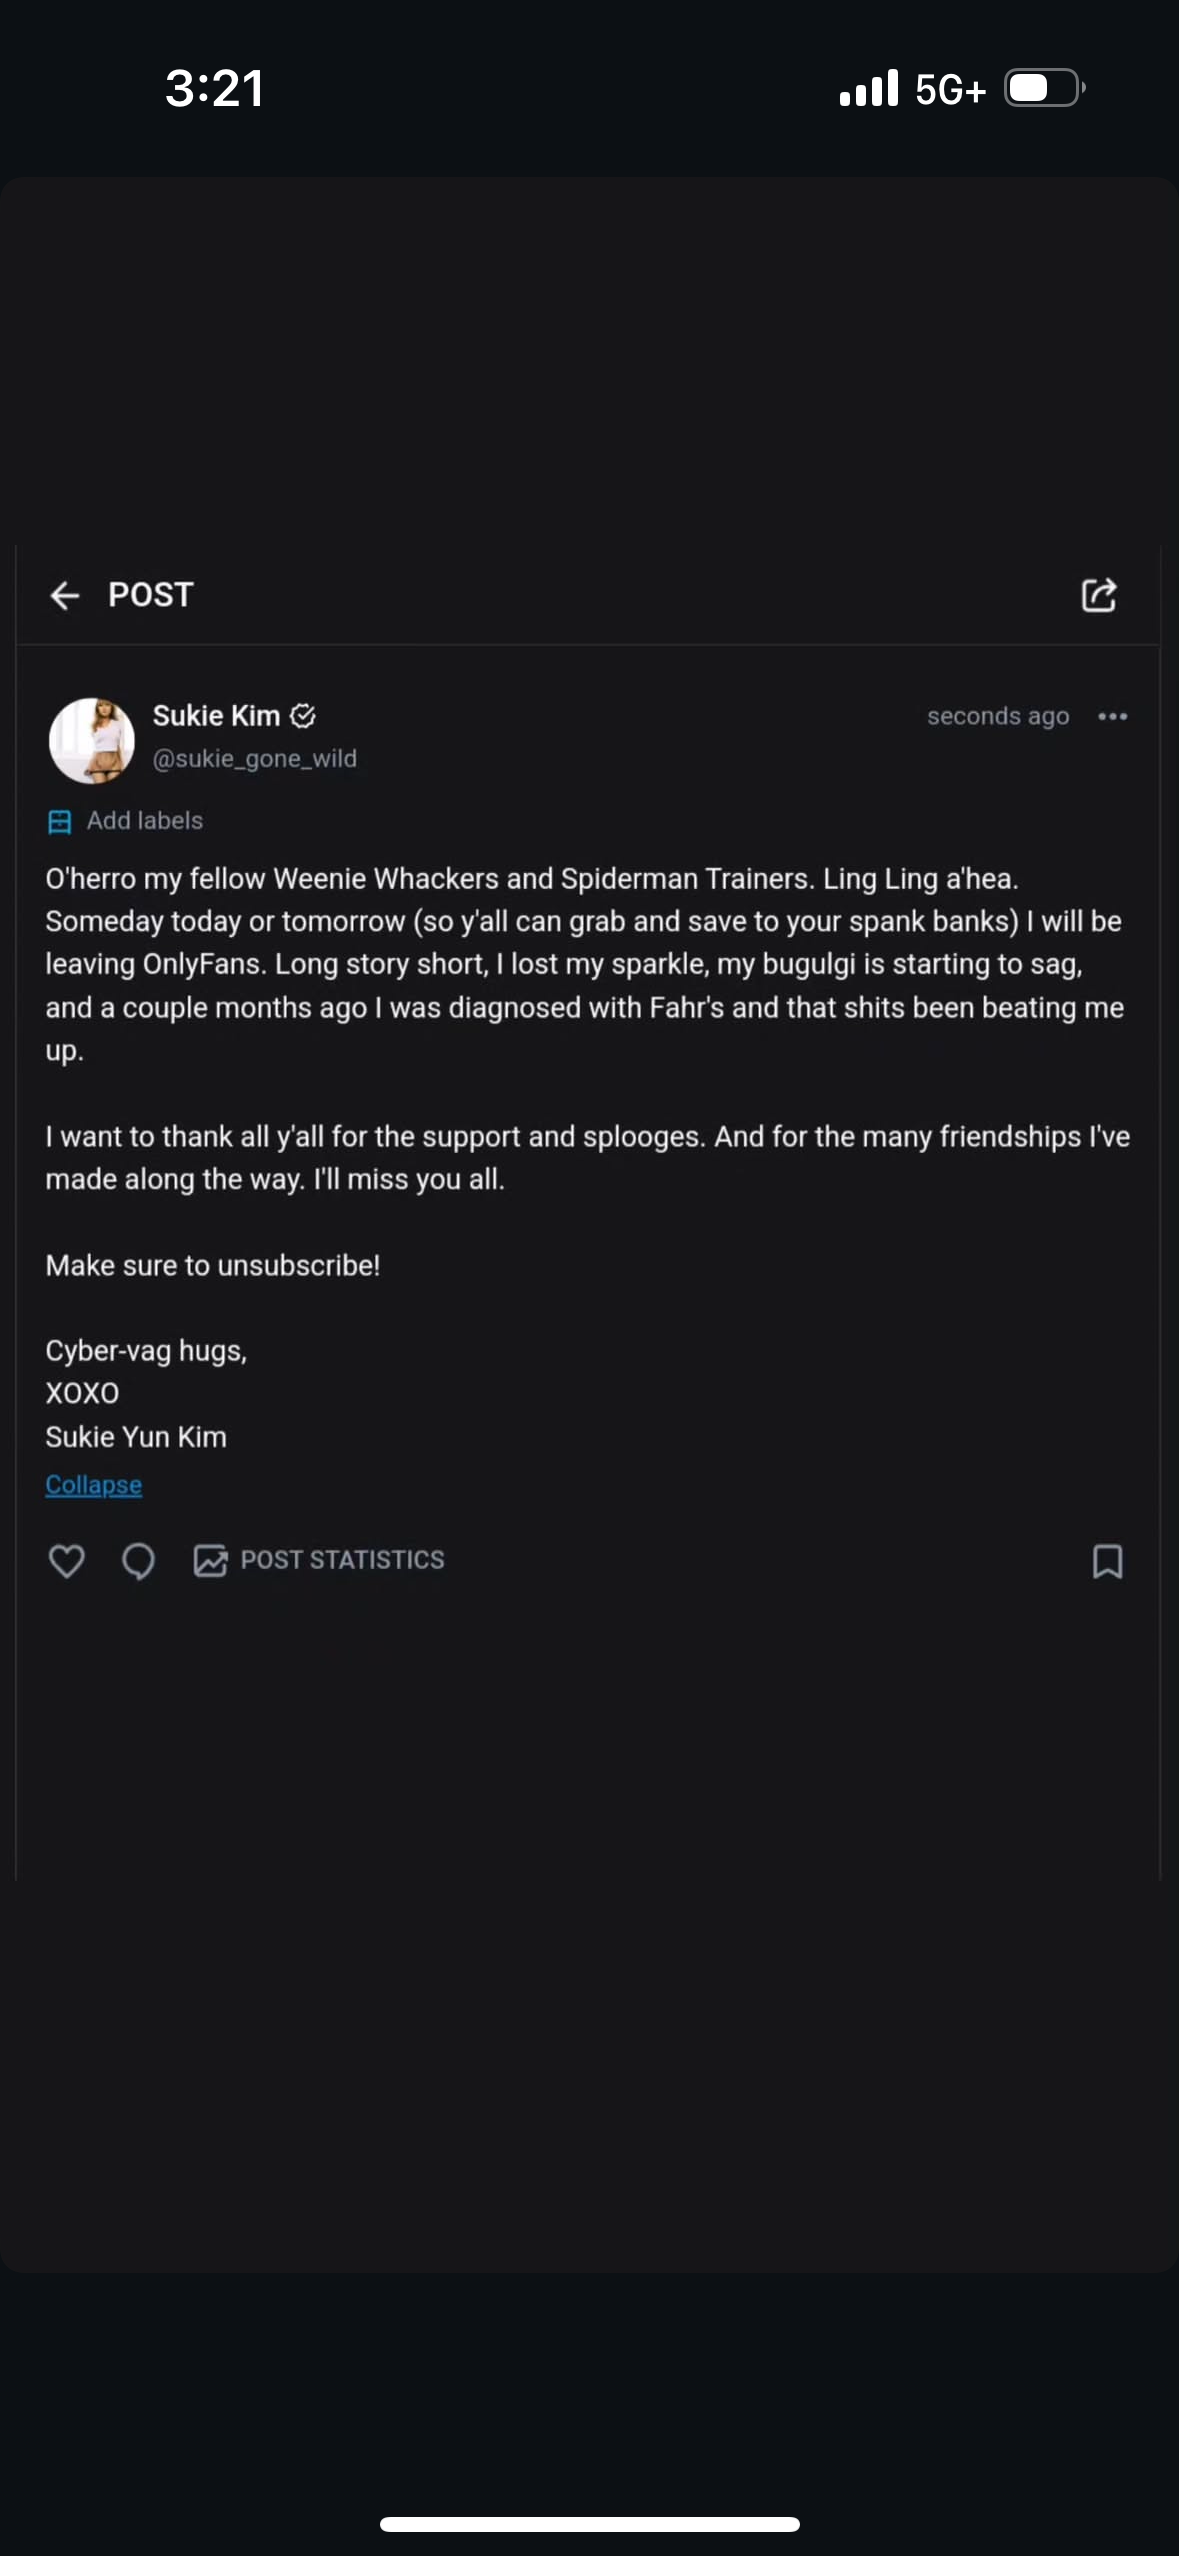1179x2556 pixels.
Task: Tap the share icon in the post header
Action: tap(1098, 595)
